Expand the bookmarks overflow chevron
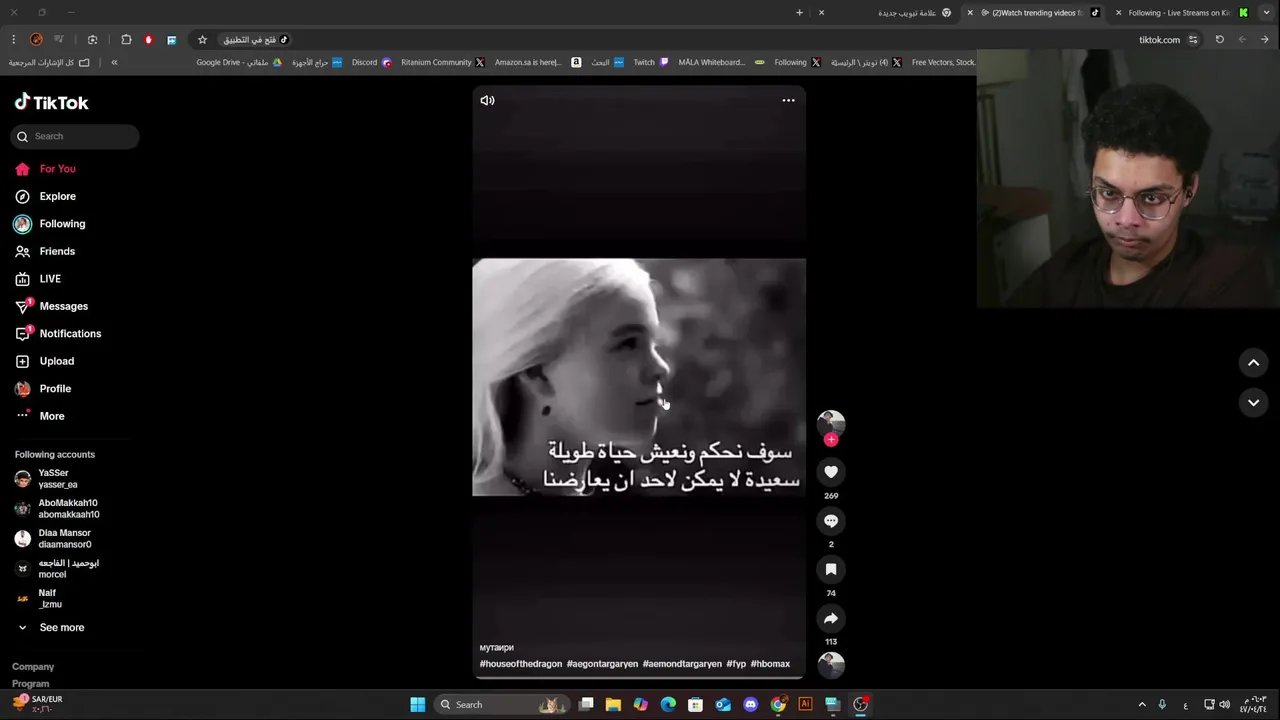 114,62
